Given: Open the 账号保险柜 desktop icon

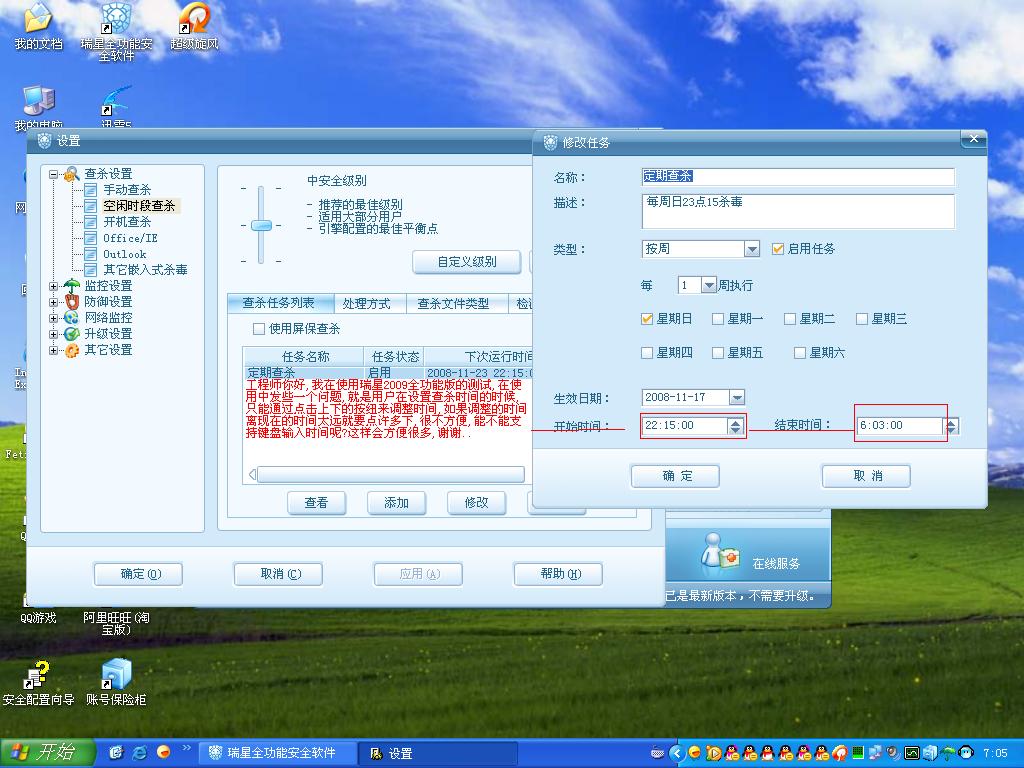Looking at the screenshot, I should tap(116, 674).
